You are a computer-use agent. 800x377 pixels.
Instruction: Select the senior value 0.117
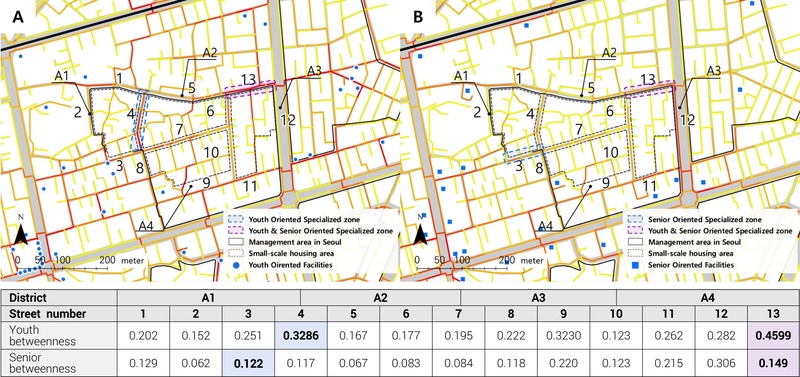[301, 363]
